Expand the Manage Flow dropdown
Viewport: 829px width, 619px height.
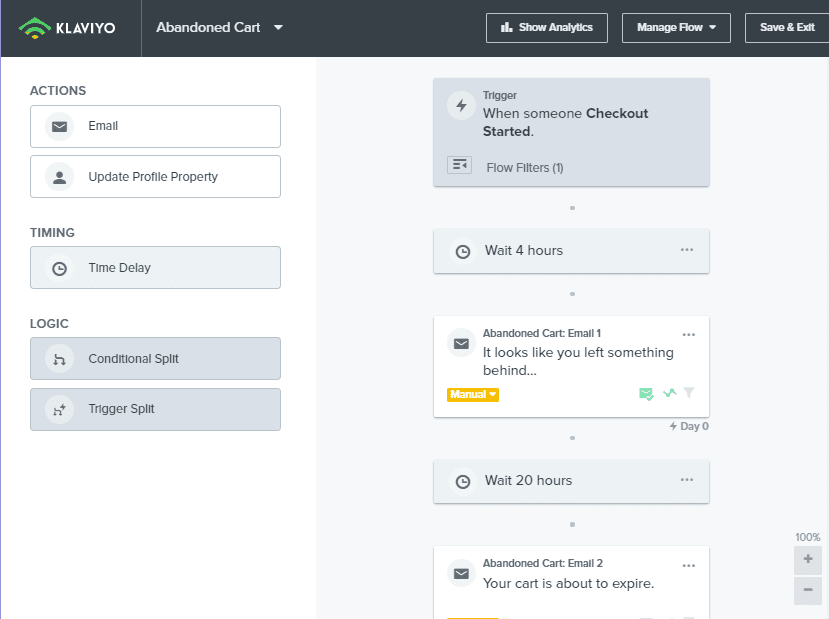click(676, 28)
